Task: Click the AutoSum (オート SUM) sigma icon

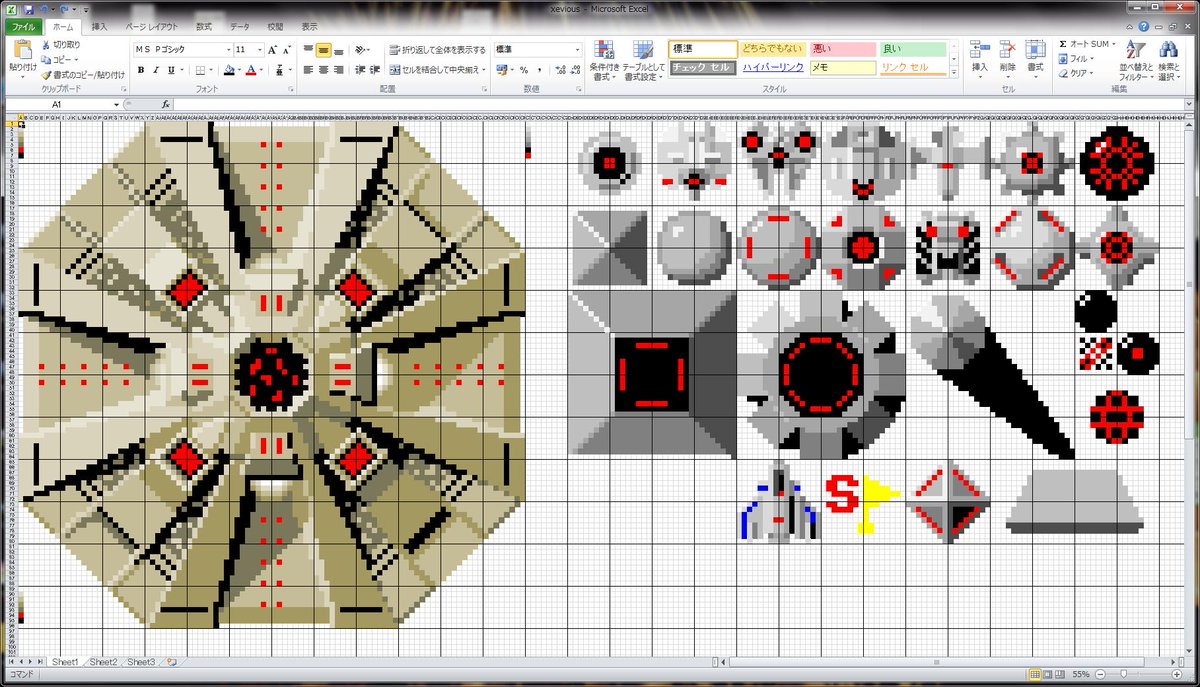Action: 1064,44
